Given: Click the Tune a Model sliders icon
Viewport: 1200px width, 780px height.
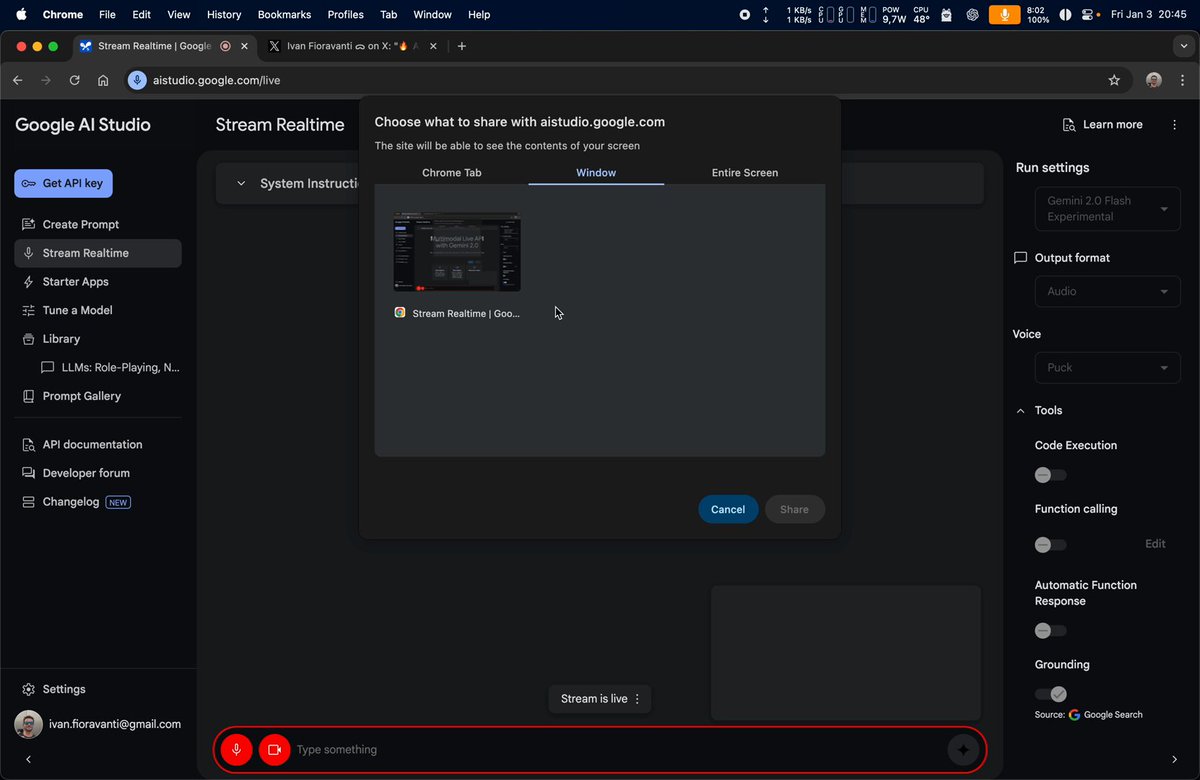Looking at the screenshot, I should coord(28,310).
